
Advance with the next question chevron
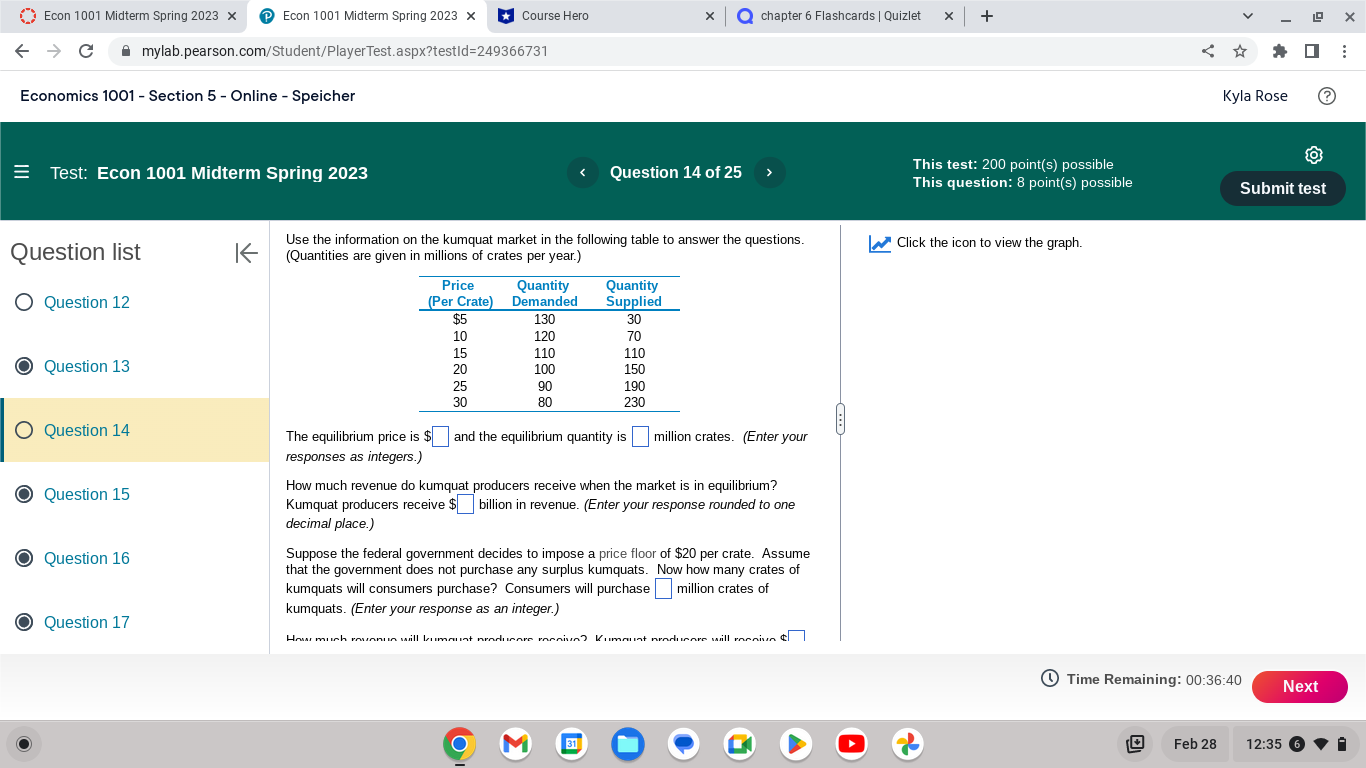coord(769,172)
